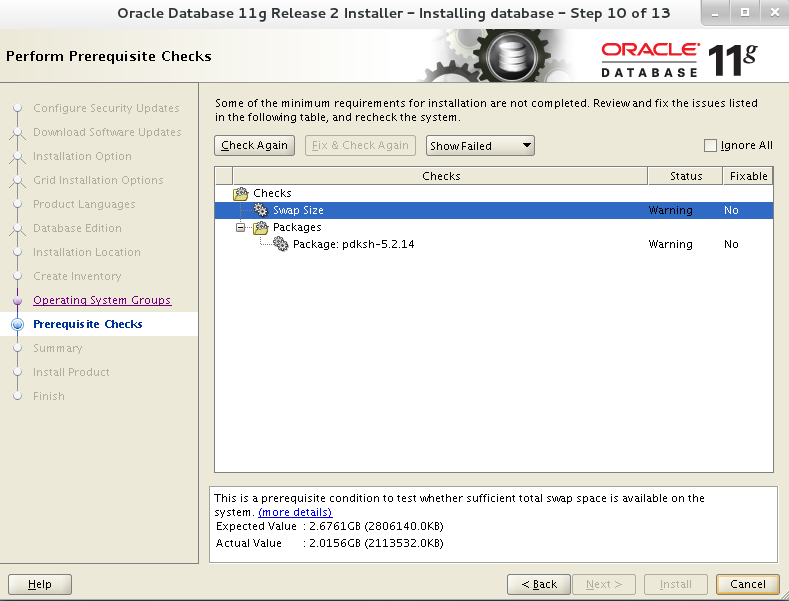The width and height of the screenshot is (789, 601).
Task: Click the Grid Installation Options step
Action: click(98, 180)
